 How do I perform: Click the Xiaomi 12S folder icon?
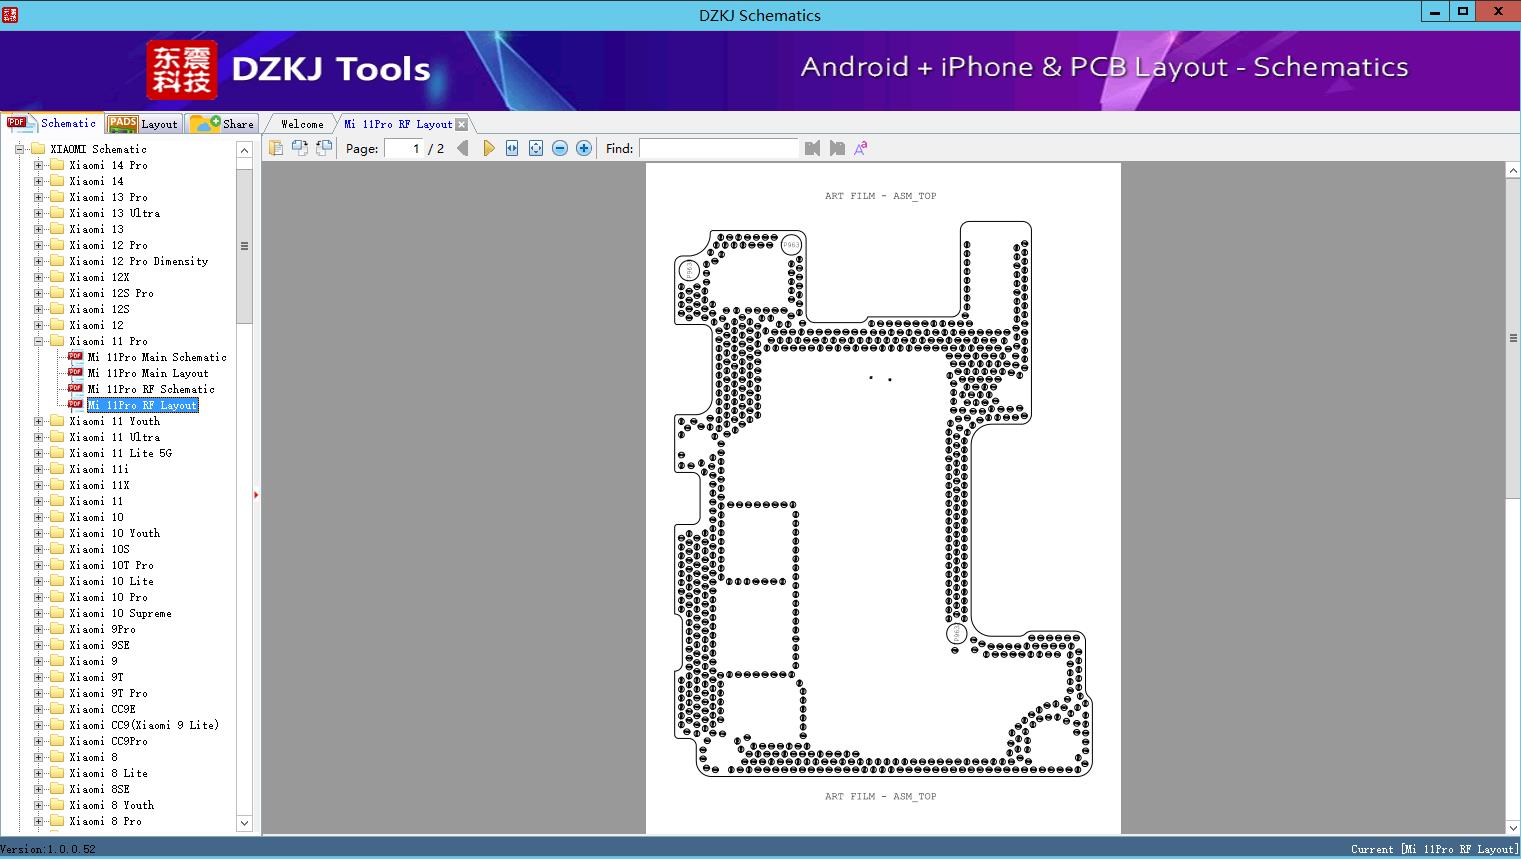(57, 309)
